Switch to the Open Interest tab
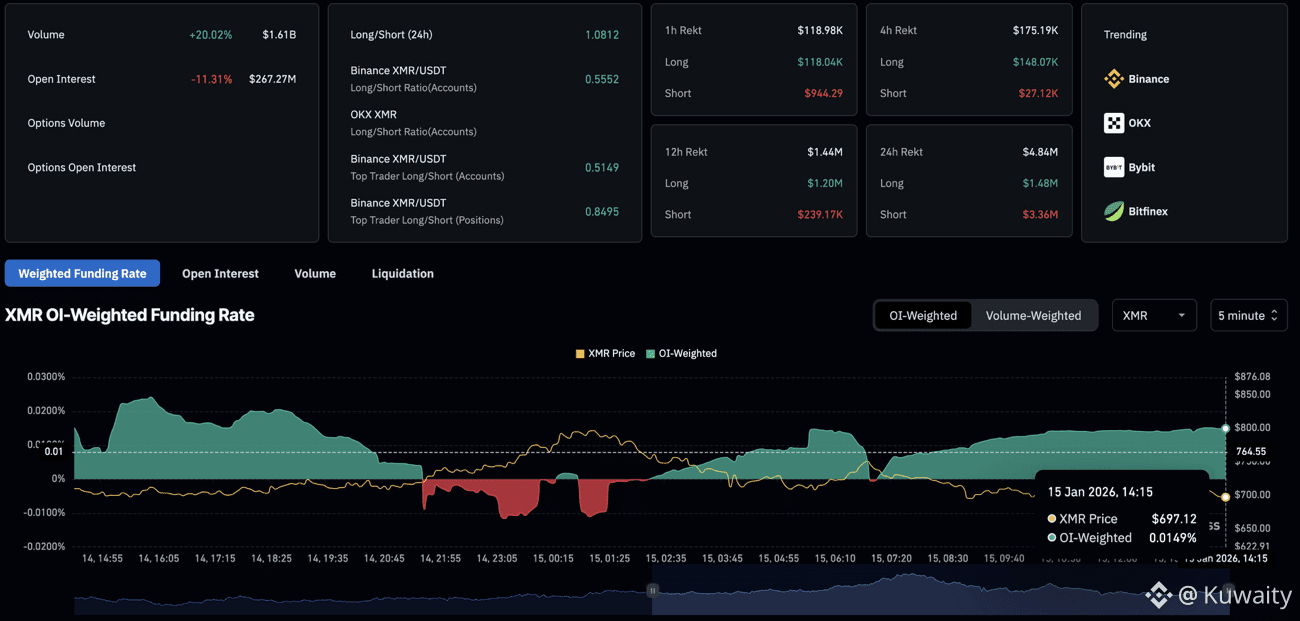The width and height of the screenshot is (1300, 621). point(220,273)
